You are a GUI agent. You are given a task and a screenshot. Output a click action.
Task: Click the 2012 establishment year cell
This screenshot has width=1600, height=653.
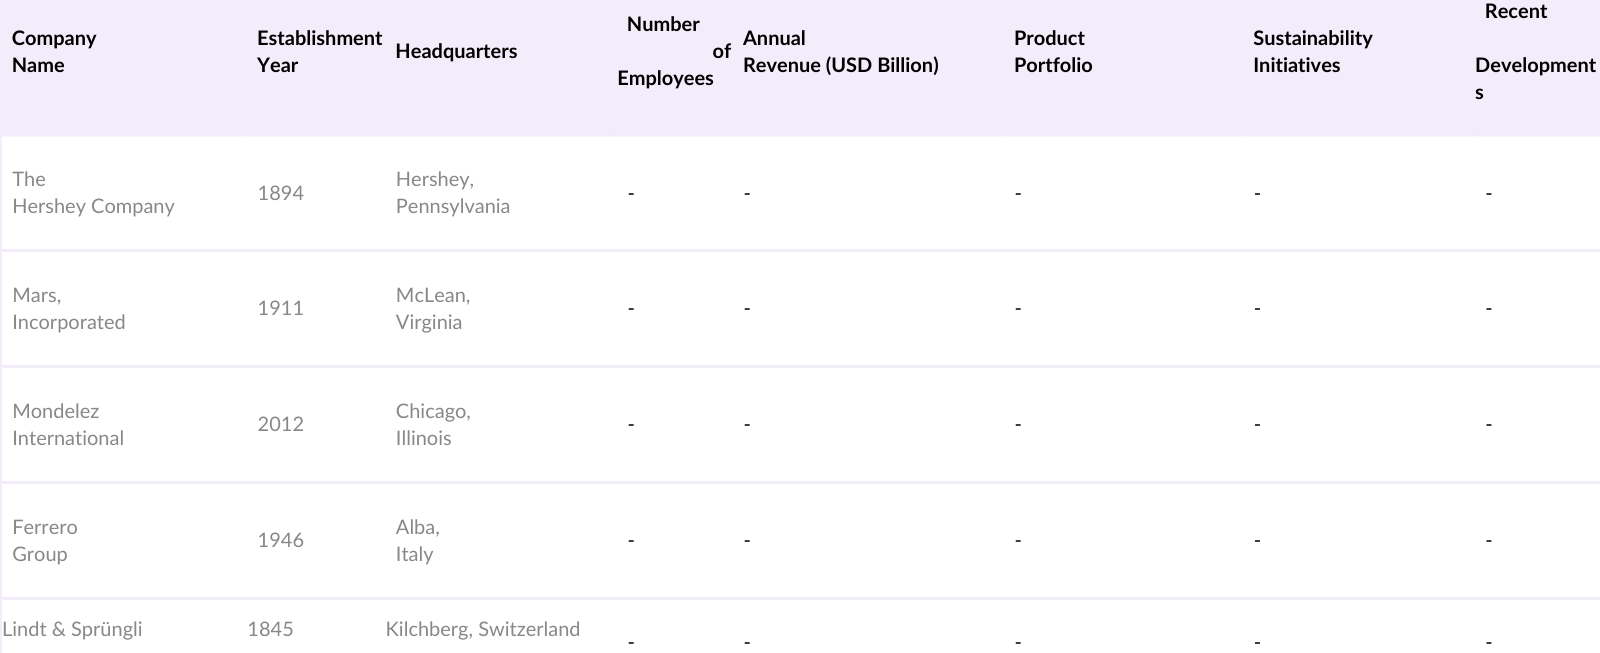click(x=280, y=425)
